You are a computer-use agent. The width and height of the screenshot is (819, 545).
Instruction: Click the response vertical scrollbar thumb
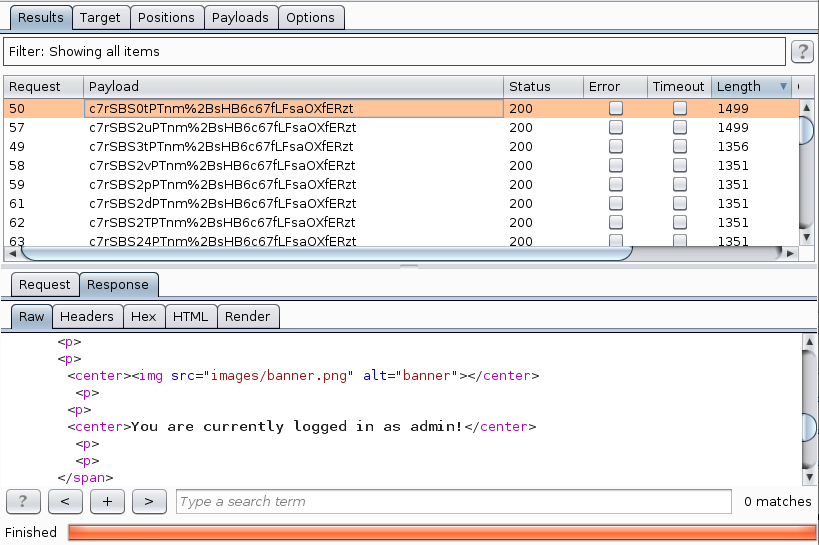click(809, 427)
